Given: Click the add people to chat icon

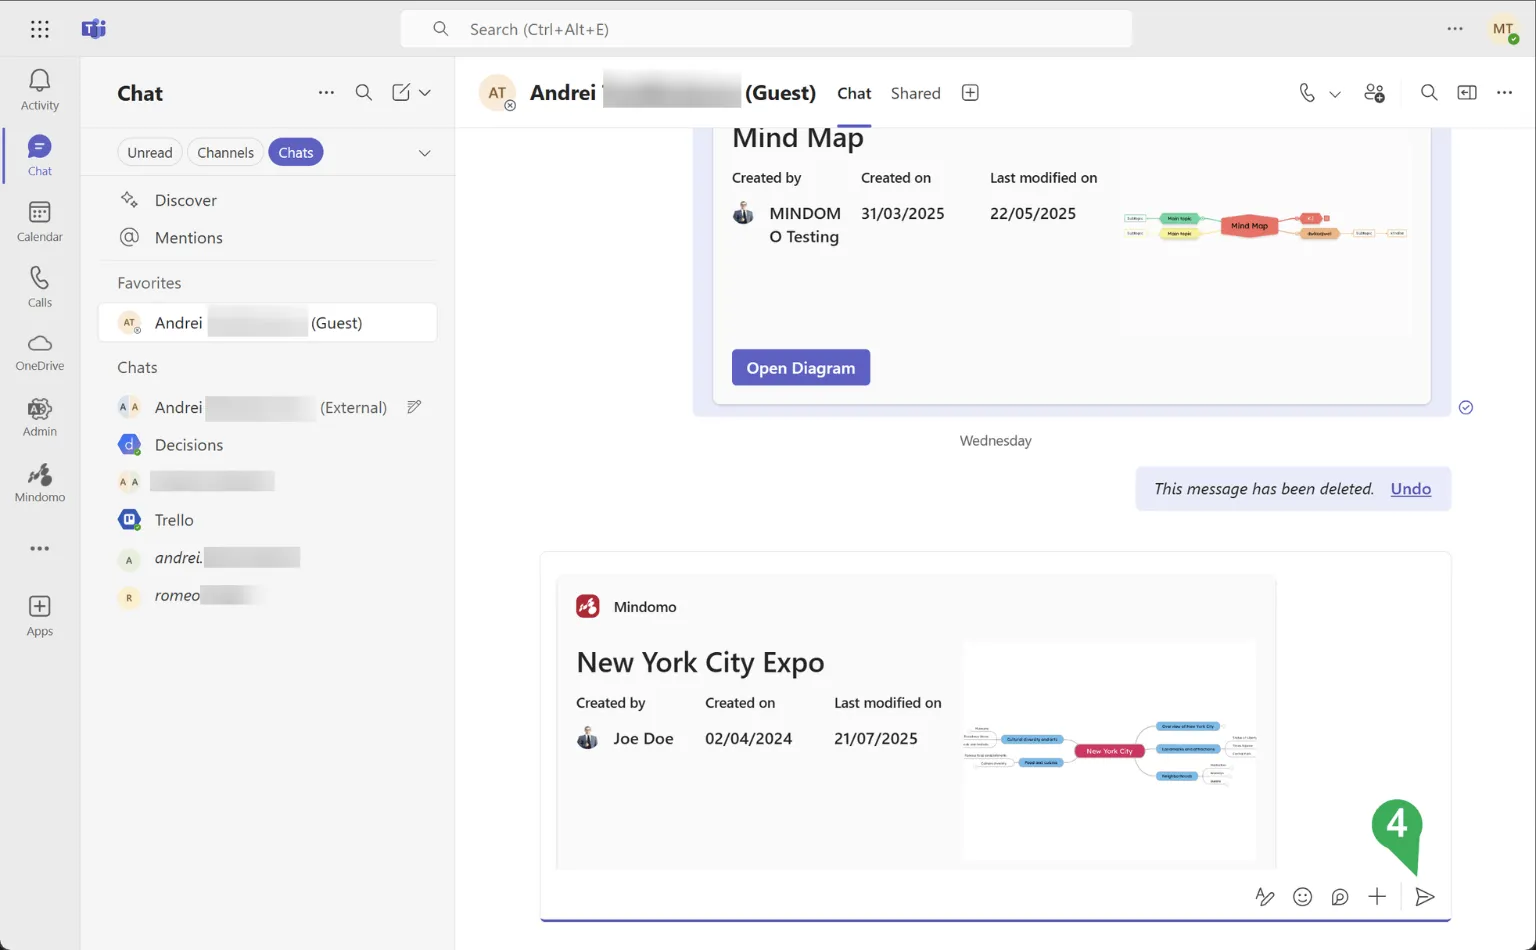Looking at the screenshot, I should [1374, 93].
